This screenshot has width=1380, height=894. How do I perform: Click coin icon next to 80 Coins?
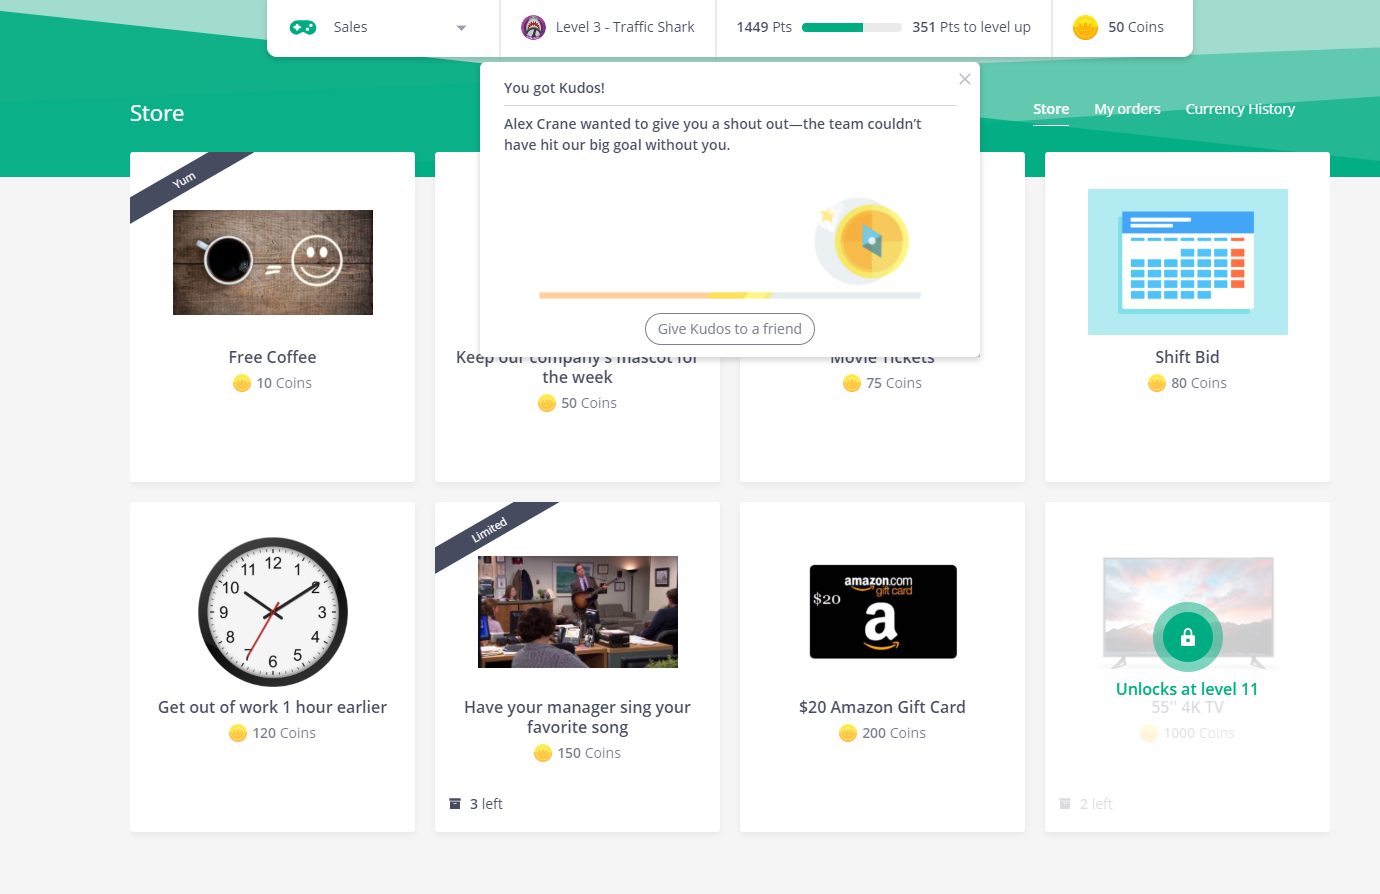pyautogui.click(x=1157, y=383)
